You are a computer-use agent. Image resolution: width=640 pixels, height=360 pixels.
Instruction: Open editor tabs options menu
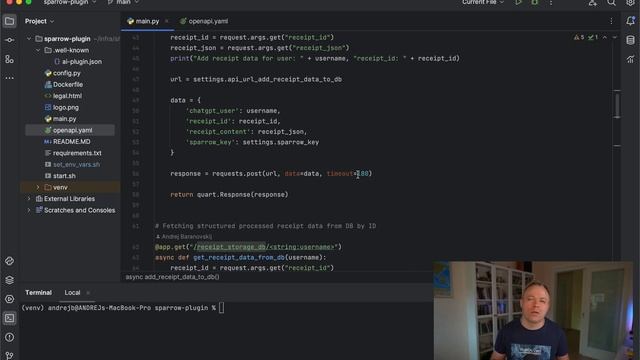[611, 21]
